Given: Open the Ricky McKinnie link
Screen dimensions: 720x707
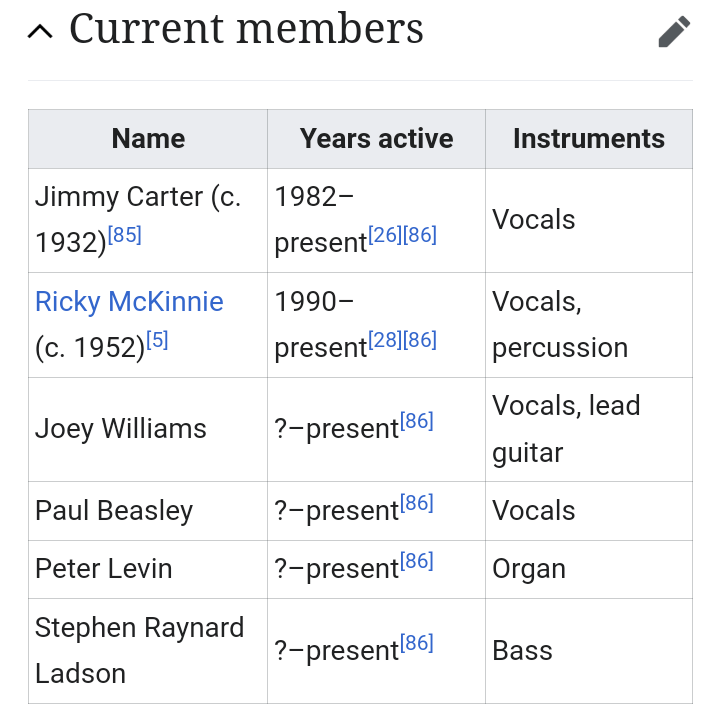Looking at the screenshot, I should 129,301.
